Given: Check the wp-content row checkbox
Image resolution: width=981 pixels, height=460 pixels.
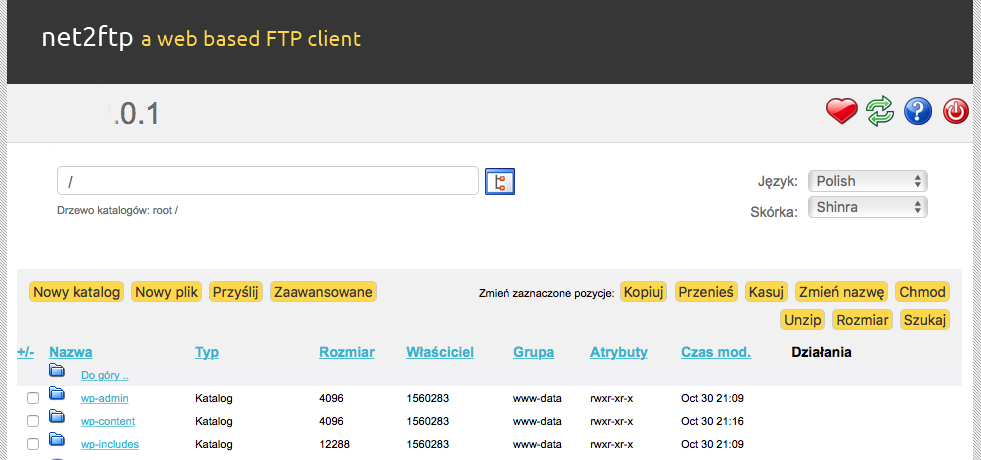Looking at the screenshot, I should pos(33,421).
